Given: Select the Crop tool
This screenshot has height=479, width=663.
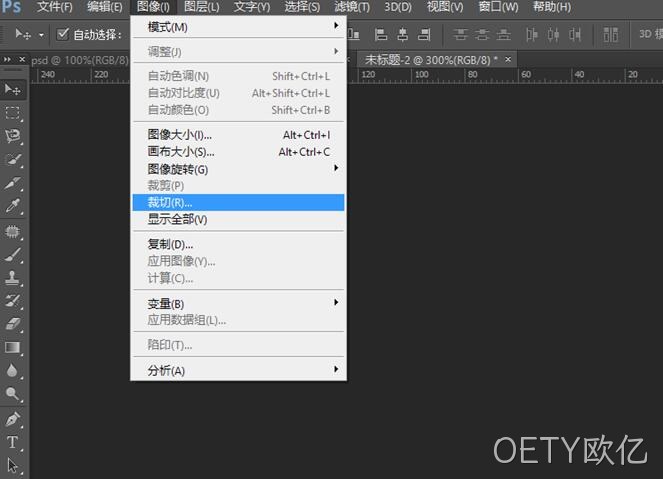Looking at the screenshot, I should pos(12,183).
